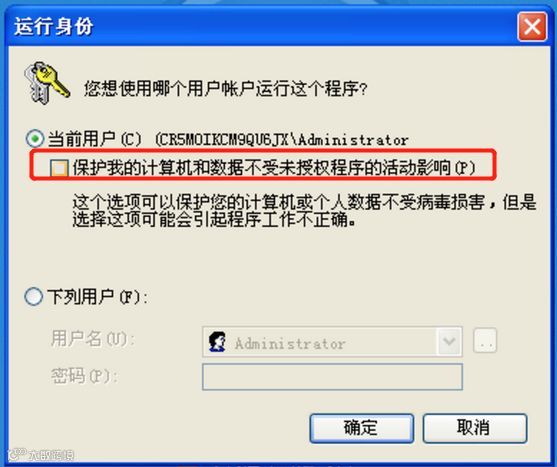Open the browse "..." button next to username
557x467 pixels.
(x=485, y=341)
